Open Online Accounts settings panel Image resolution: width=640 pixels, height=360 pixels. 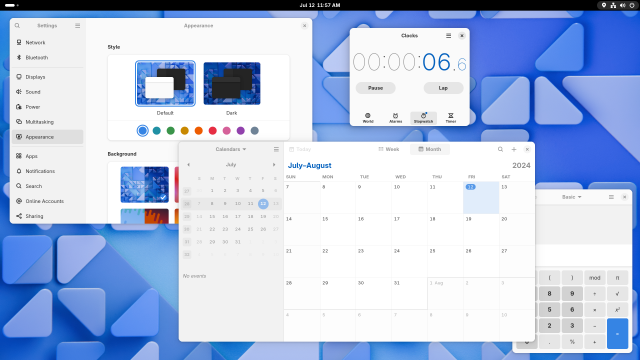(x=48, y=201)
